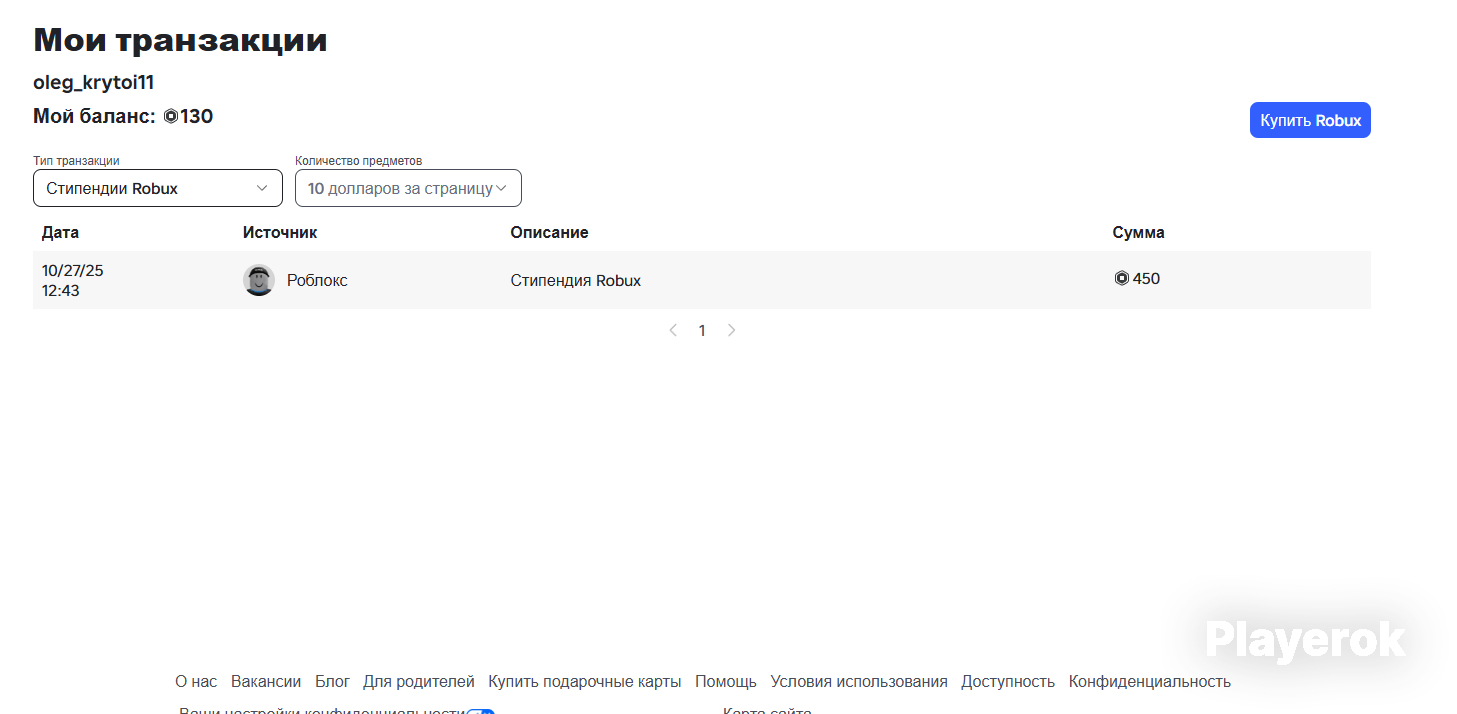Click the description "Стипендия Robux"
This screenshot has width=1457, height=714.
coord(576,280)
